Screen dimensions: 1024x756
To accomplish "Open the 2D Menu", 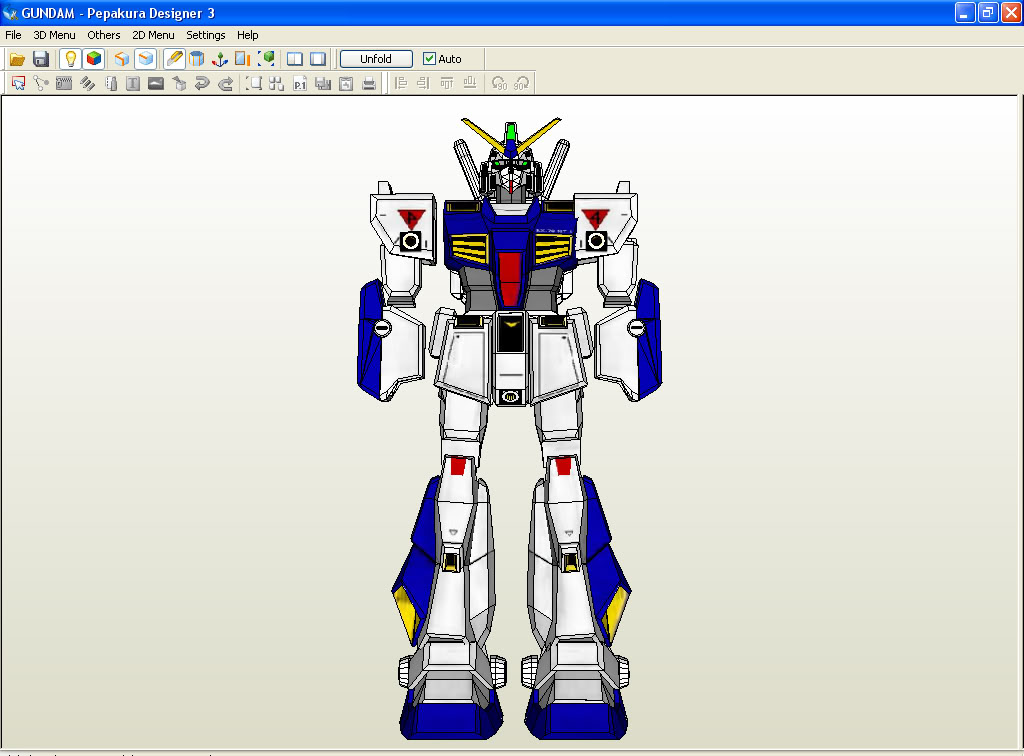I will click(x=153, y=35).
